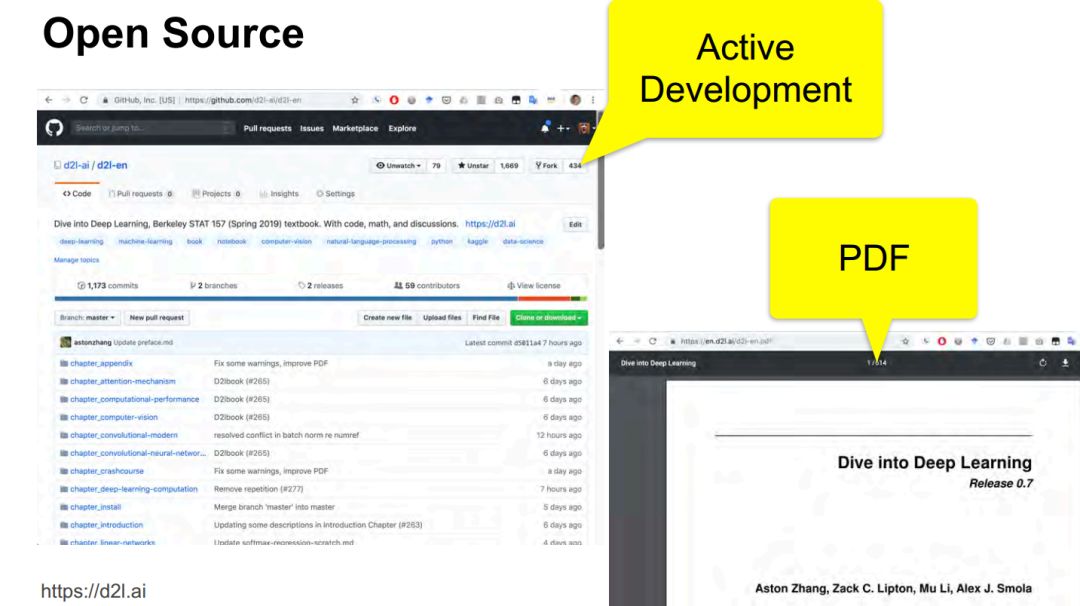Click the PDF viewer rotate icon

[1043, 363]
